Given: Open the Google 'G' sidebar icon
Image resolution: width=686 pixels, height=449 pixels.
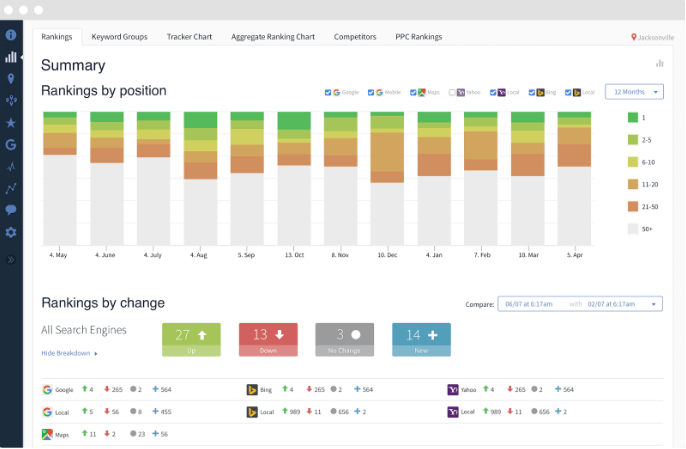Looking at the screenshot, I should (11, 145).
